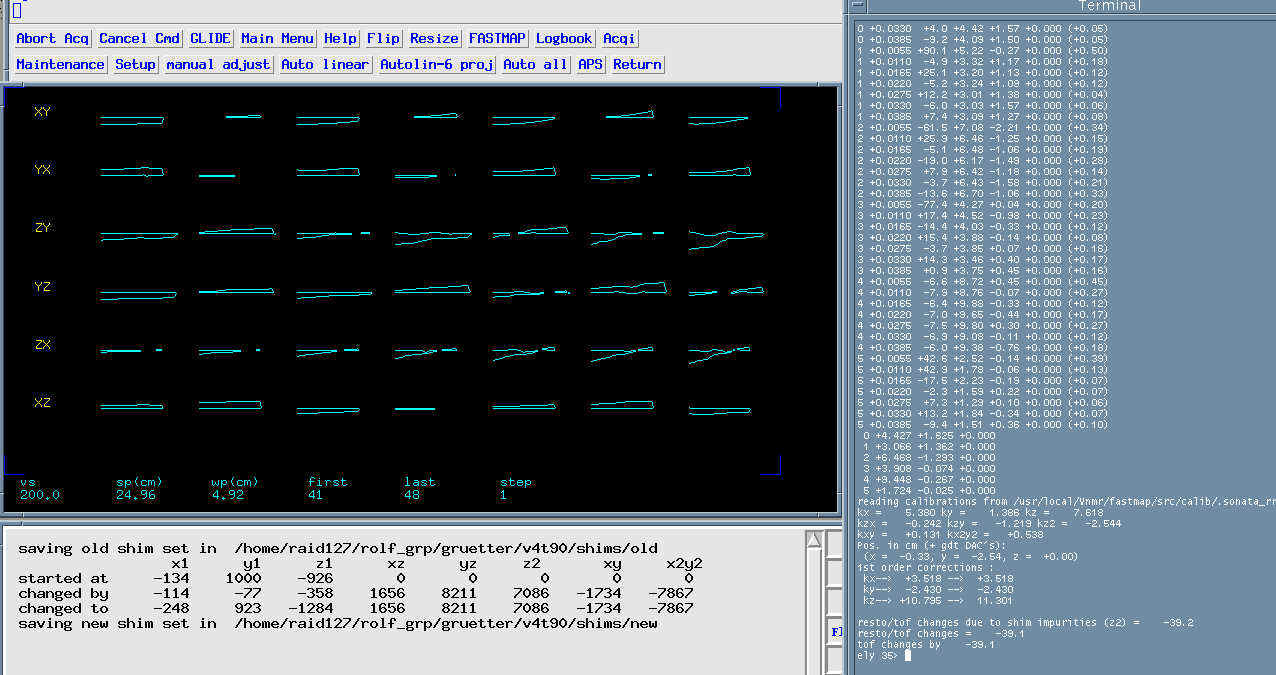
Task: Select the yellow XZ projection row label
Action: 42,403
